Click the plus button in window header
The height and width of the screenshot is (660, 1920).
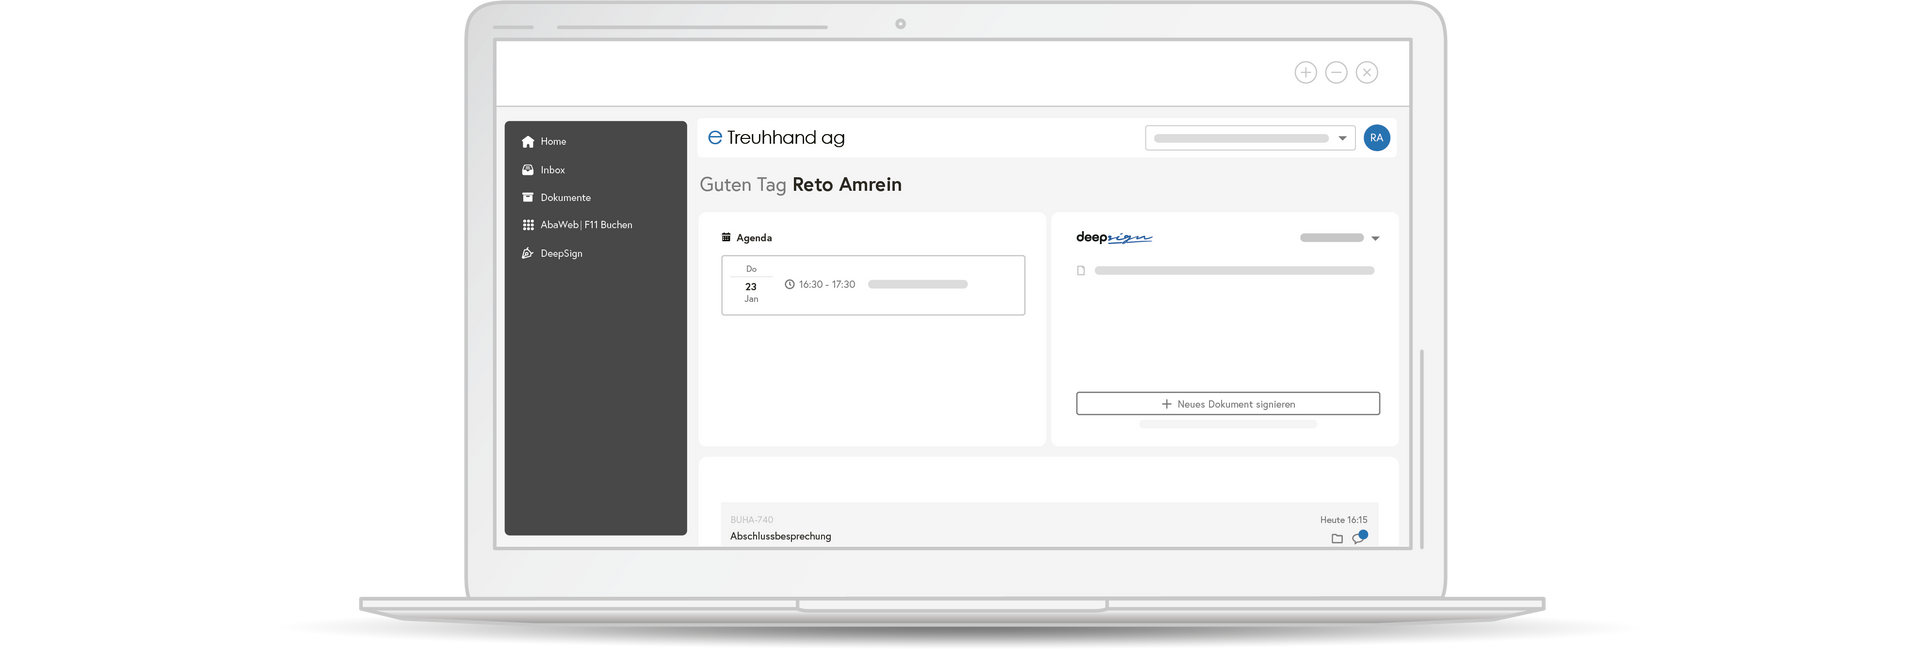tap(1306, 72)
